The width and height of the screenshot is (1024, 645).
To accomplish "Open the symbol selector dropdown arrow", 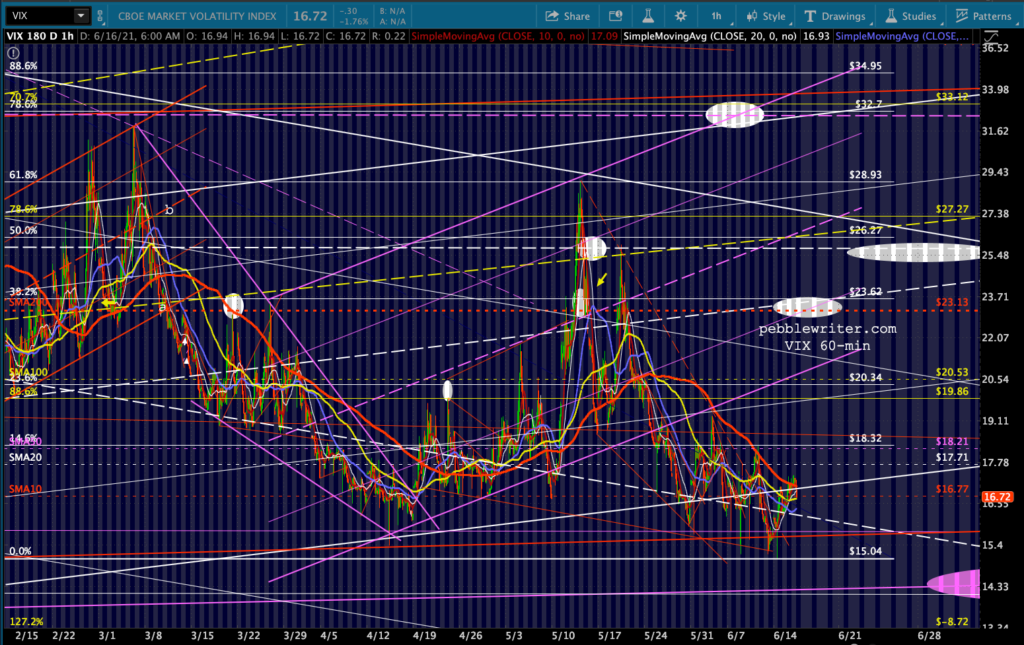I will pyautogui.click(x=81, y=16).
